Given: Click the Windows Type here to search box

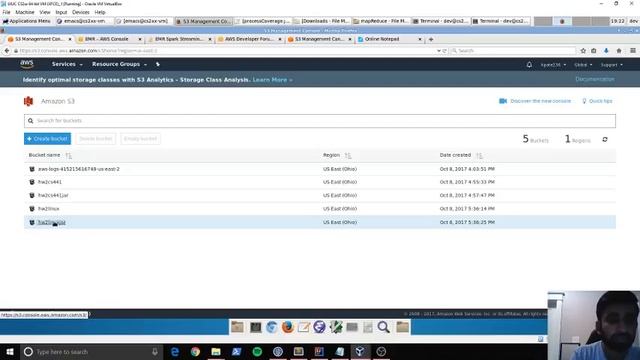Looking at the screenshot, I should pos(92,351).
